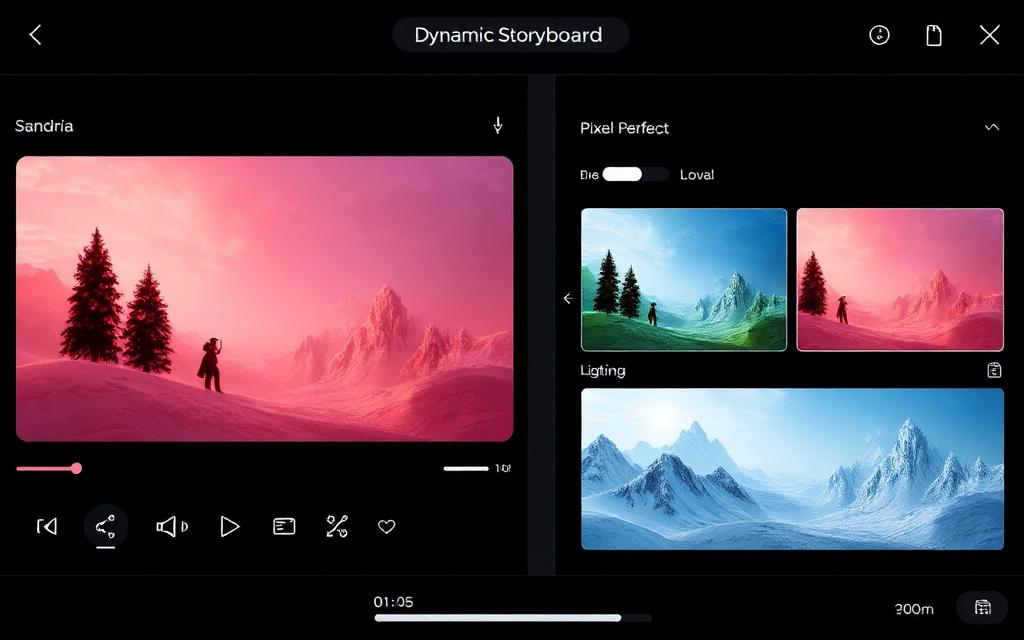
Task: Click the main pink scene preview
Action: click(x=264, y=298)
